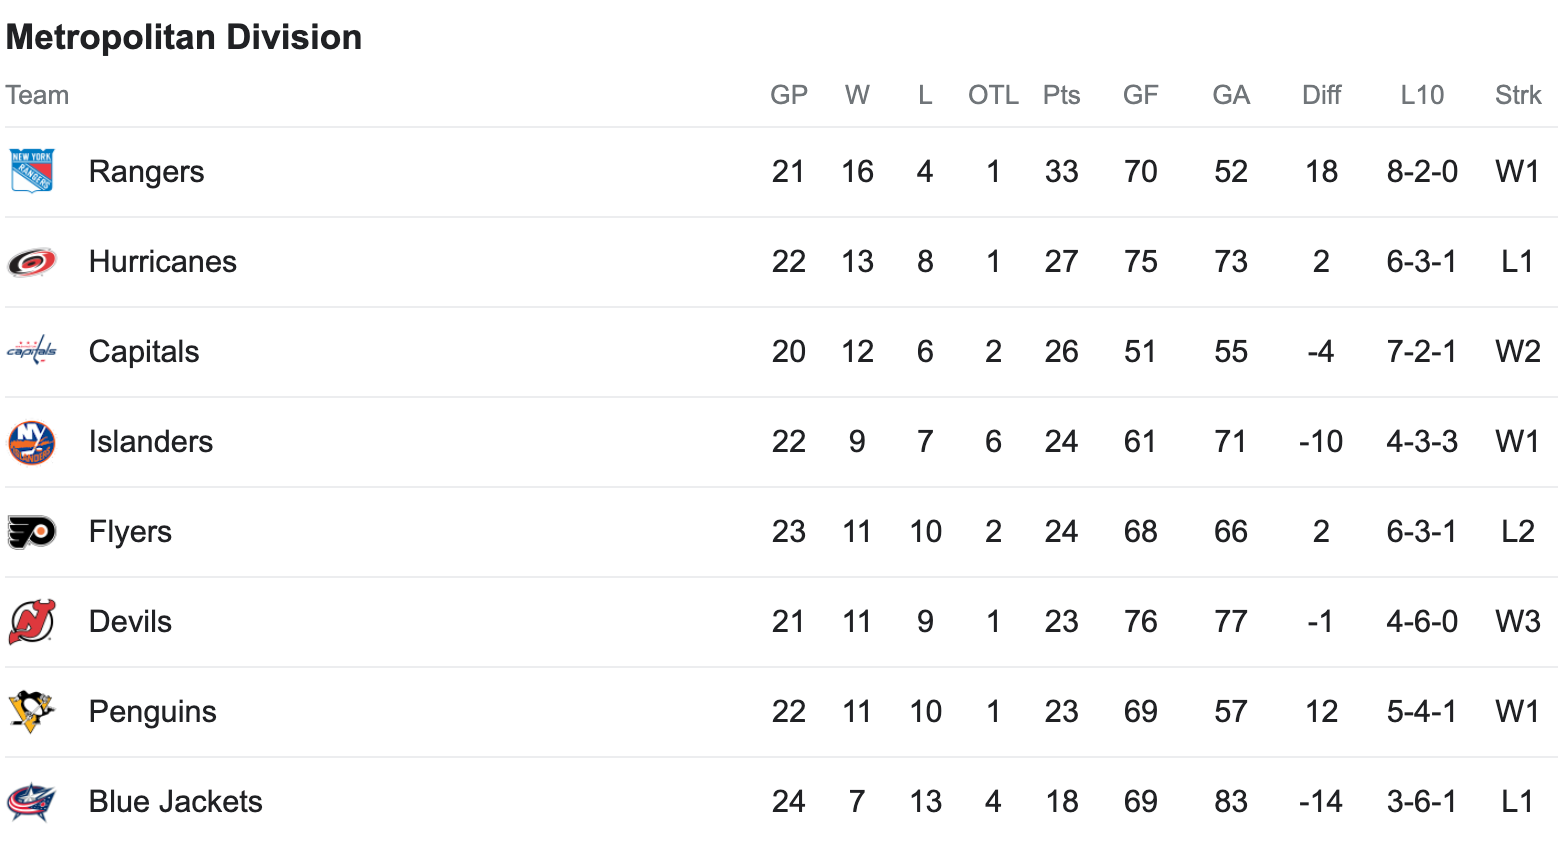Select the Washington Capitals logo
Image resolution: width=1566 pixels, height=846 pixels.
pos(32,351)
